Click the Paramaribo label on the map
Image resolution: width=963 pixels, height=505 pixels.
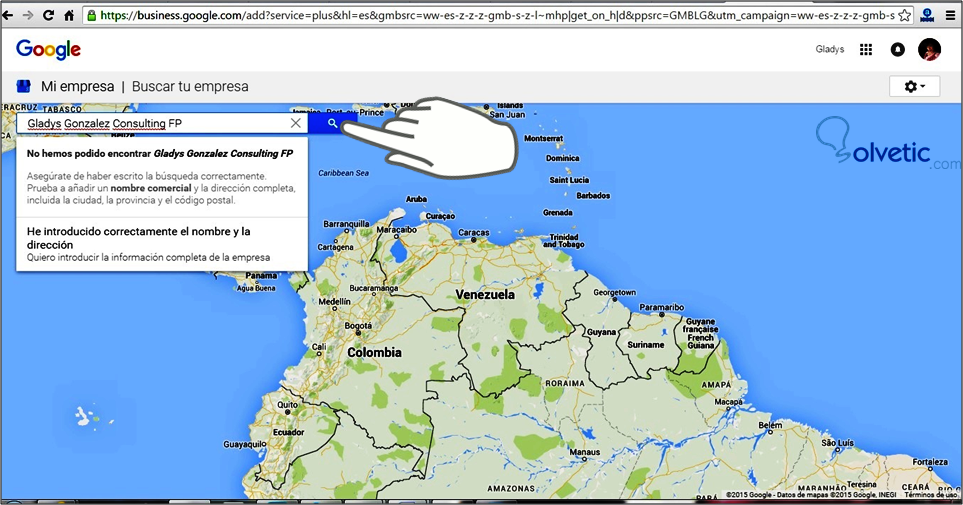(x=661, y=307)
